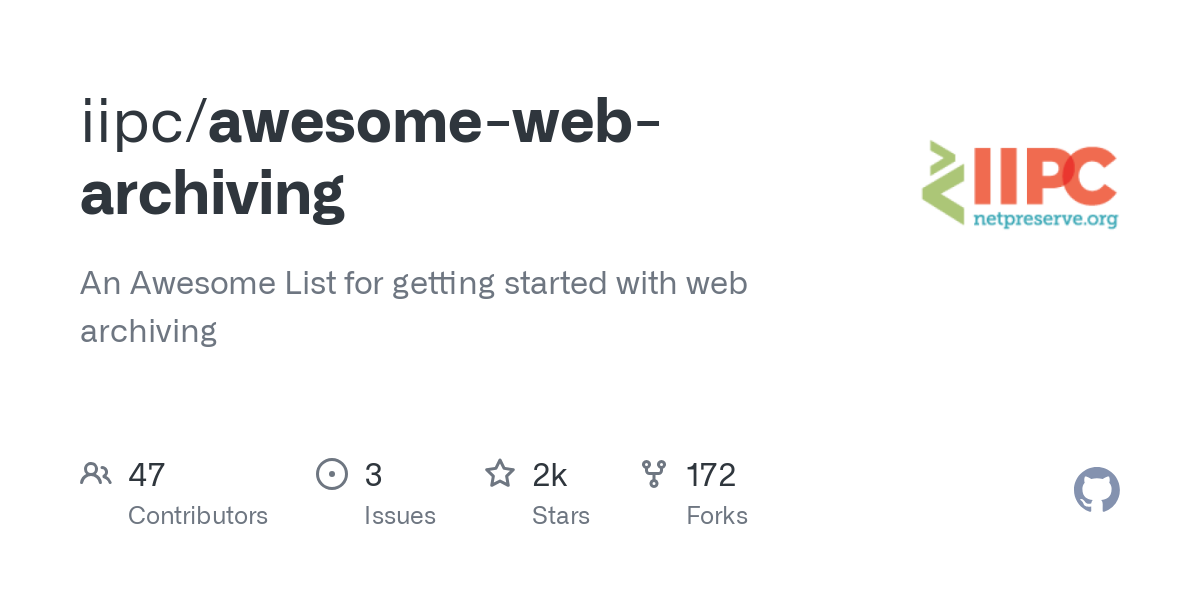Click the contributors count "47"

146,474
